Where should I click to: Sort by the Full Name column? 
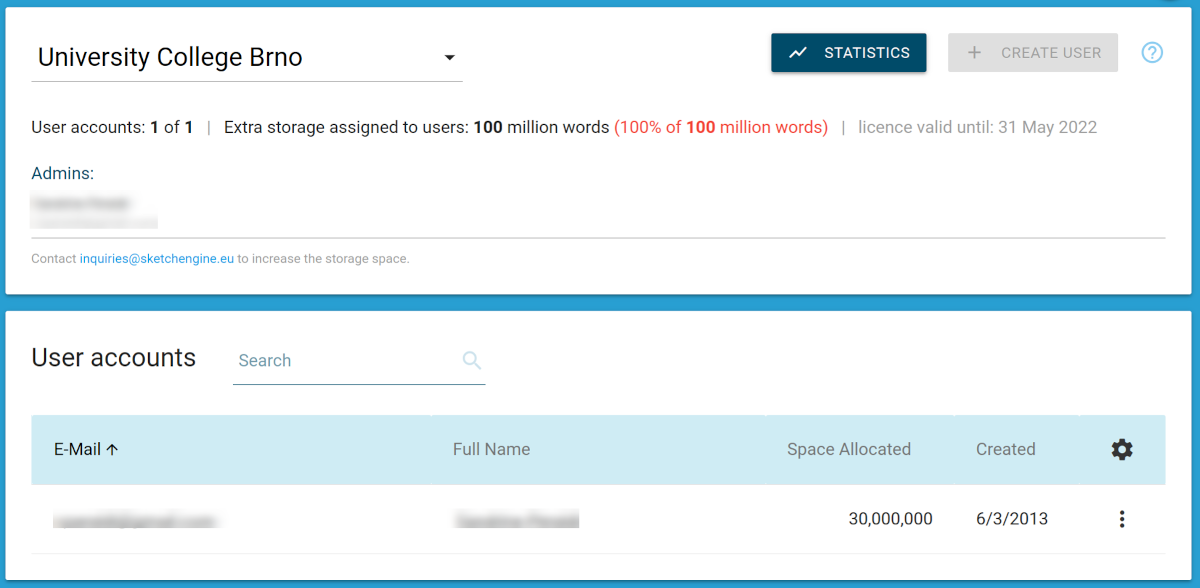coord(491,450)
